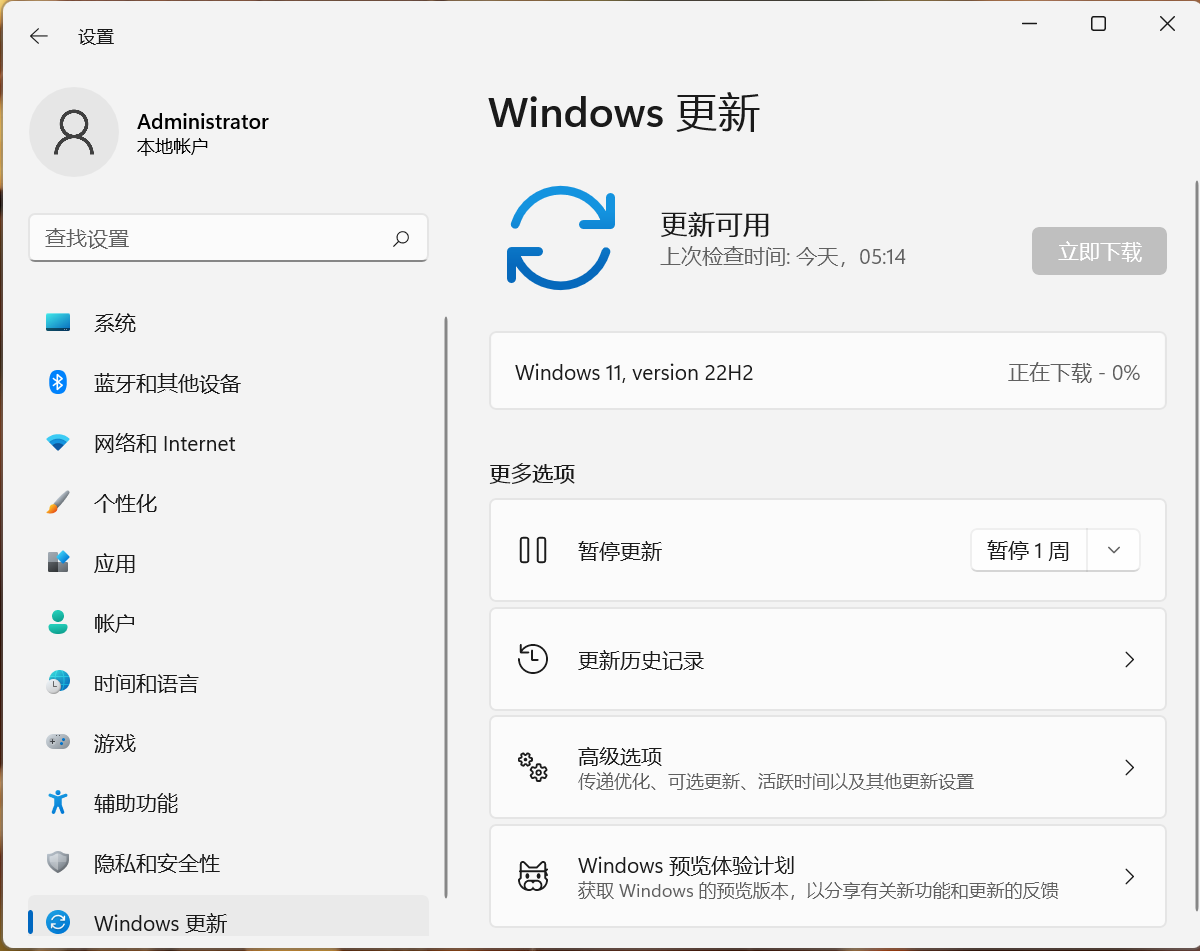Screen dimensions: 1200x951
Task: Expand 更新历史记录 using its arrow
Action: (1129, 659)
